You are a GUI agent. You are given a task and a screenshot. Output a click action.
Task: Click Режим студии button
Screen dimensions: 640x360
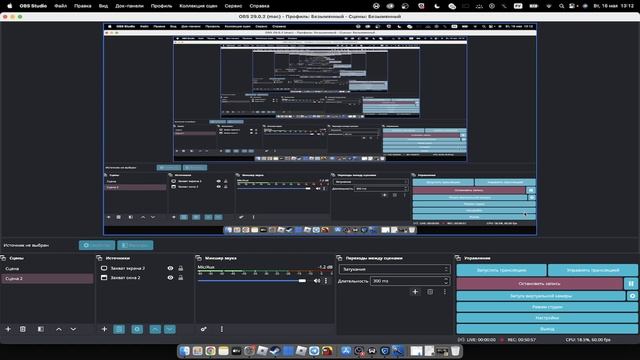547,307
